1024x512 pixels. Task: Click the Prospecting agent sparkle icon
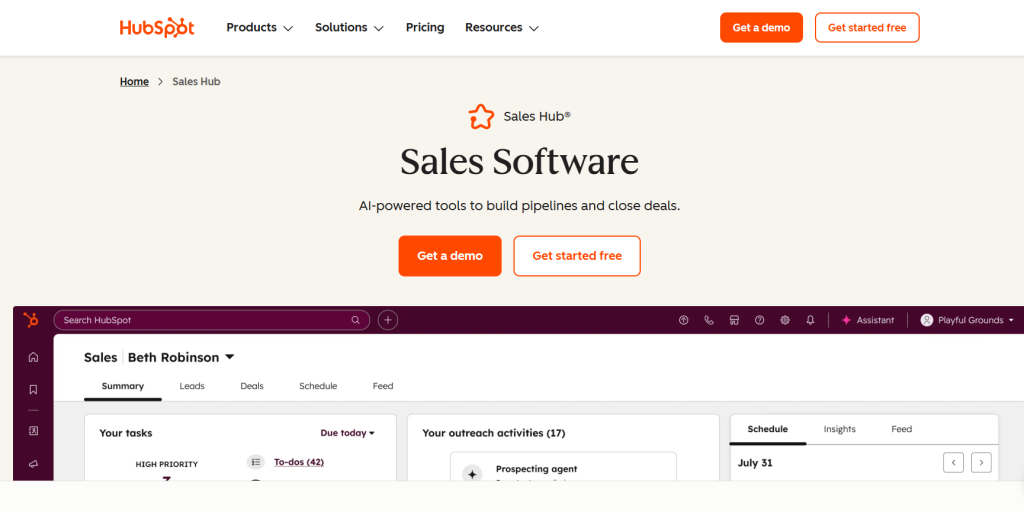472,474
